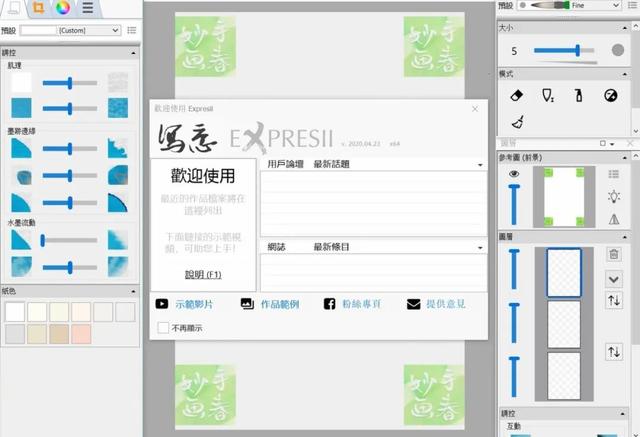Click the image gallery icon beside 作品範例
This screenshot has width=640, height=437.
(247, 304)
